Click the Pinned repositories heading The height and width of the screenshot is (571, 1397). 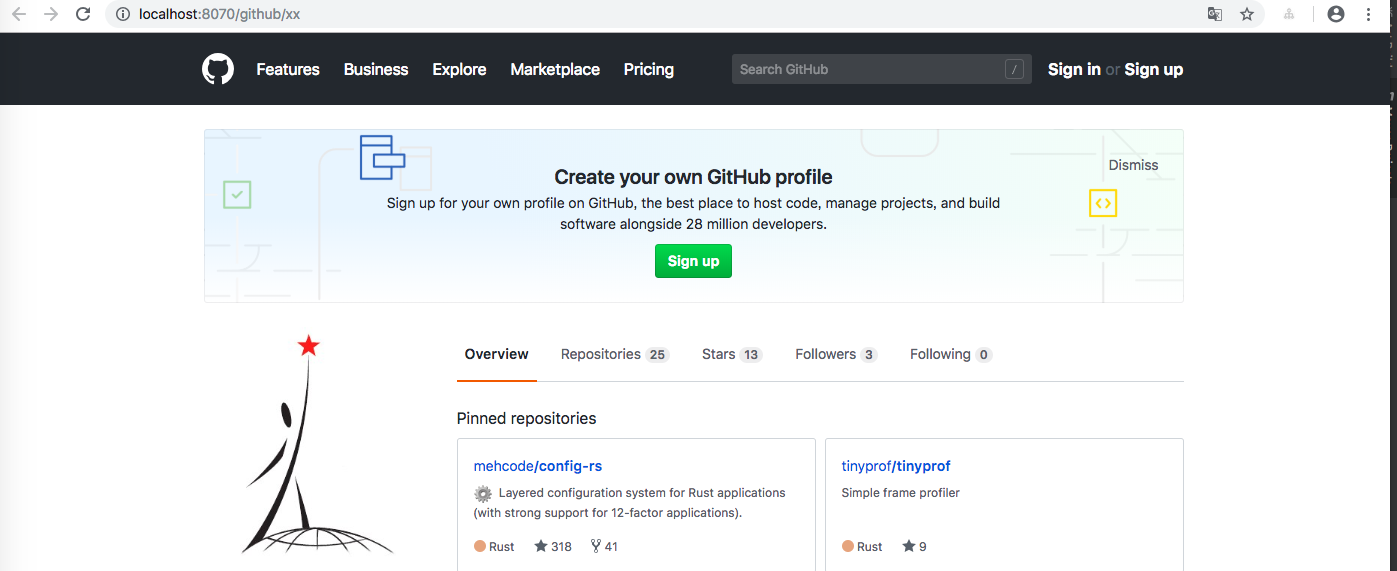[526, 418]
